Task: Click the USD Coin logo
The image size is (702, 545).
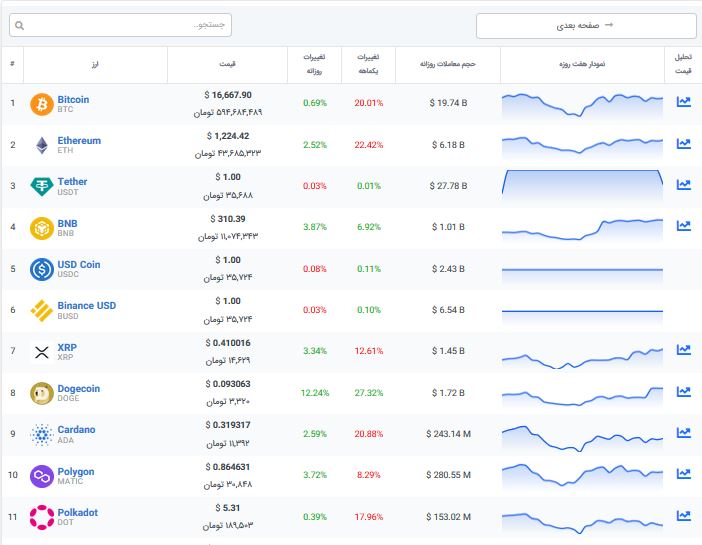Action: click(x=42, y=269)
